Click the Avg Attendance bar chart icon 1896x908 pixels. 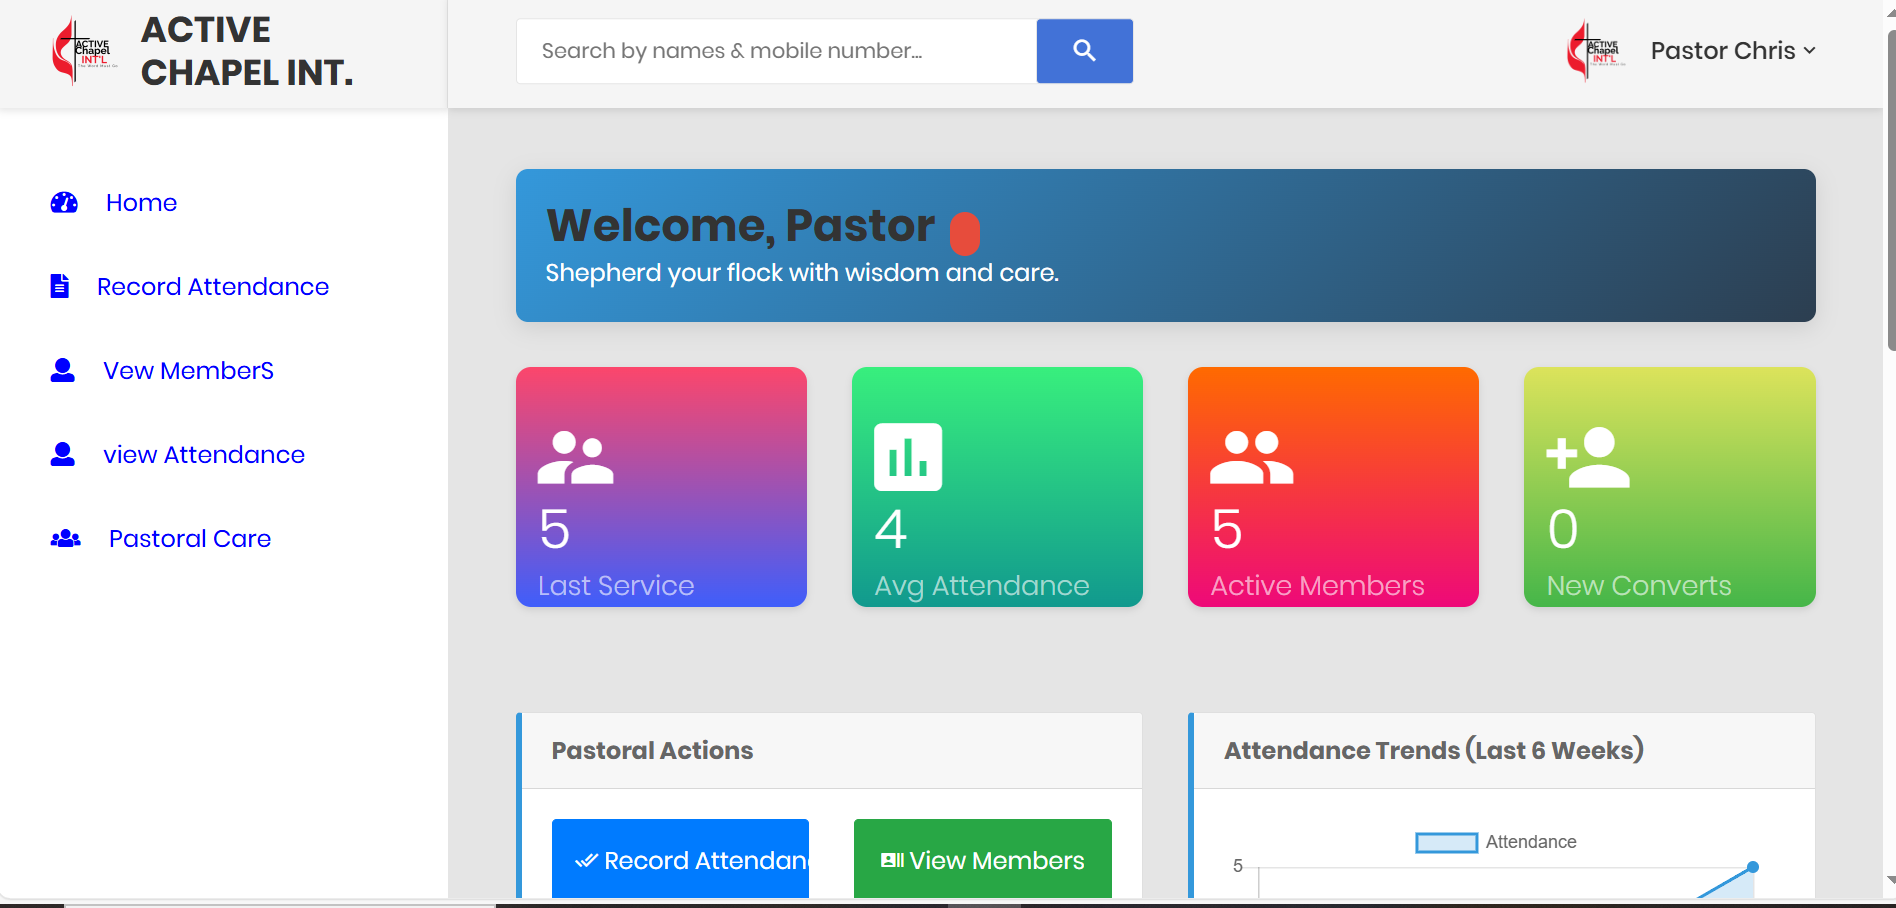(907, 456)
